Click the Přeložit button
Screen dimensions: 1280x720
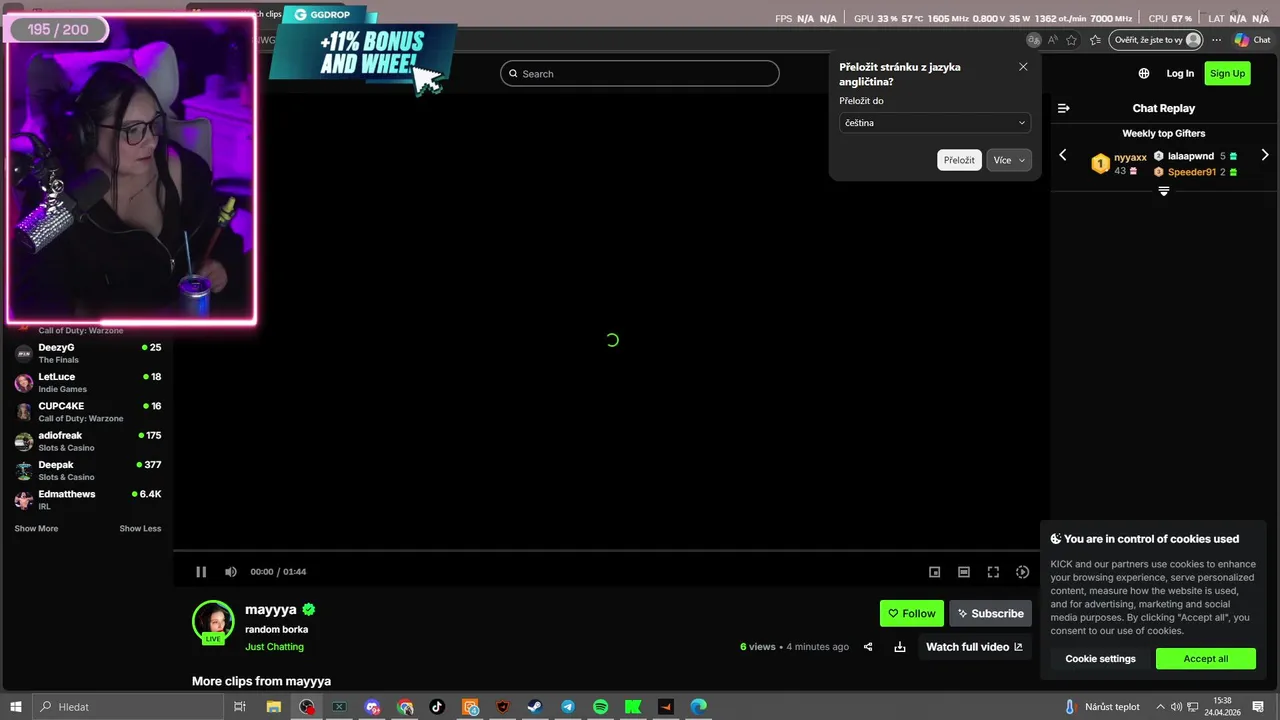(959, 160)
